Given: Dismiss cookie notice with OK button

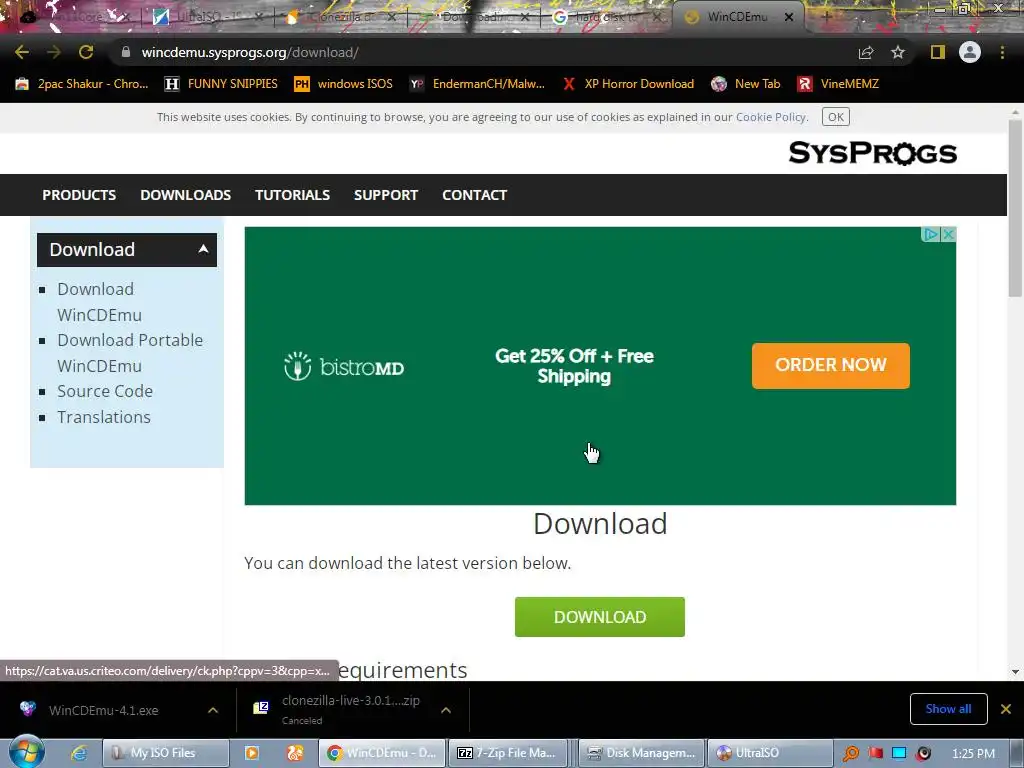Looking at the screenshot, I should click(x=835, y=117).
